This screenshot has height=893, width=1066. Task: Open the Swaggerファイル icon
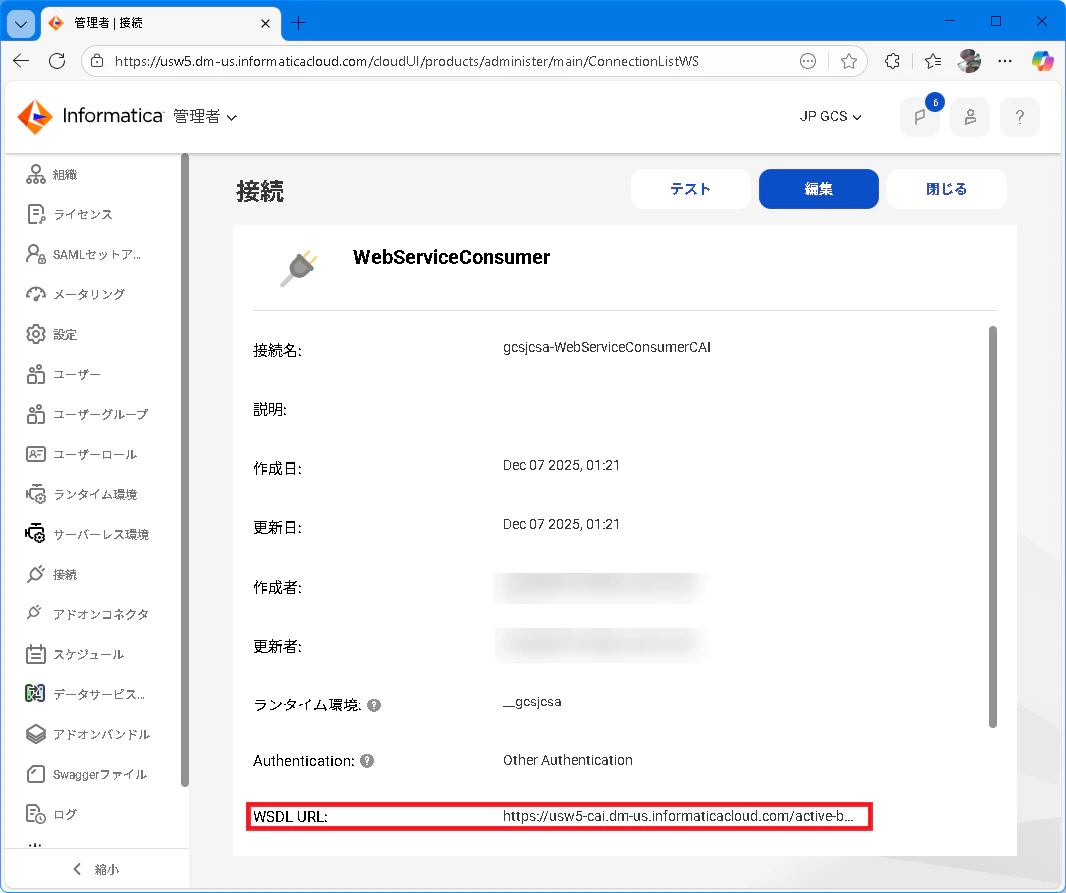pos(35,774)
